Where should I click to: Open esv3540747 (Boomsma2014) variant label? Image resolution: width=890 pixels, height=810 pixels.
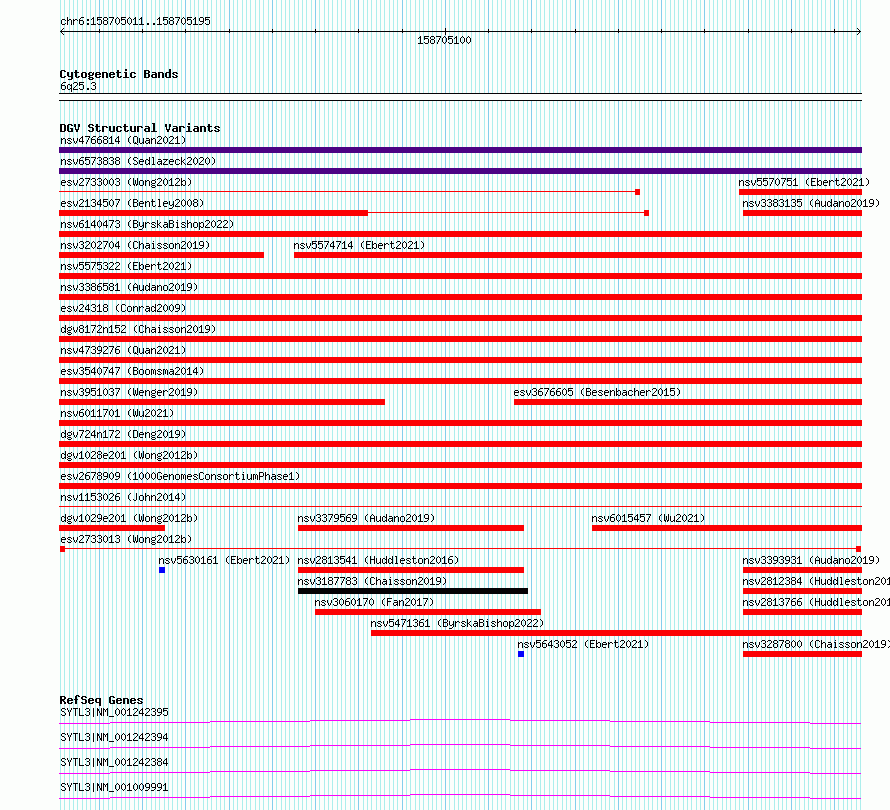click(132, 371)
